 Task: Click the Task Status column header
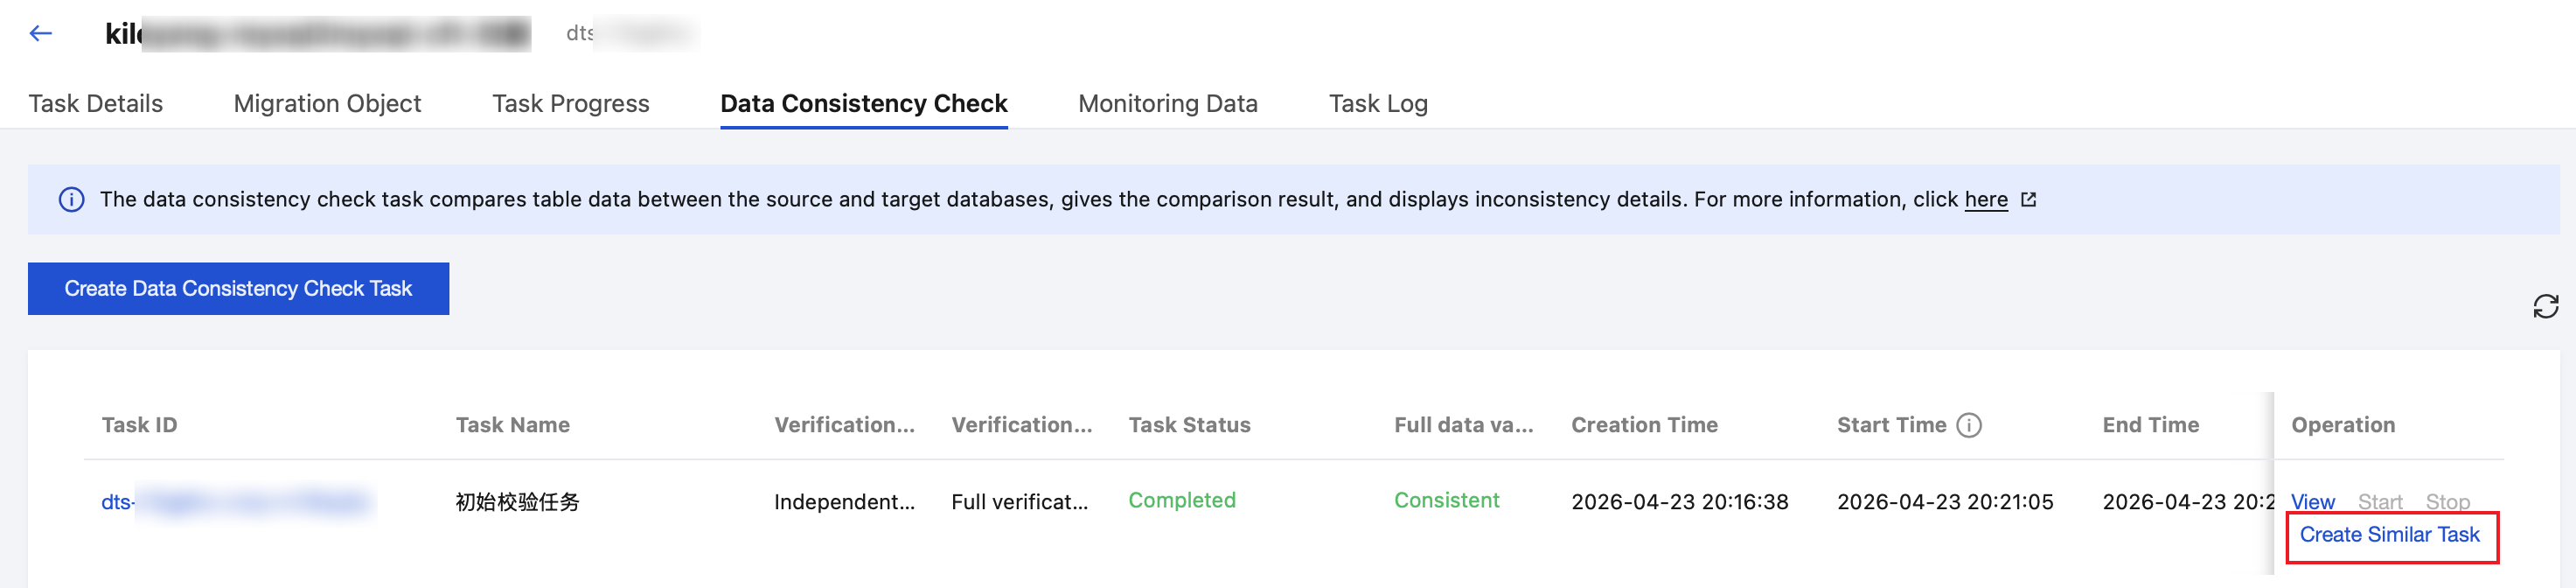[x=1189, y=425]
